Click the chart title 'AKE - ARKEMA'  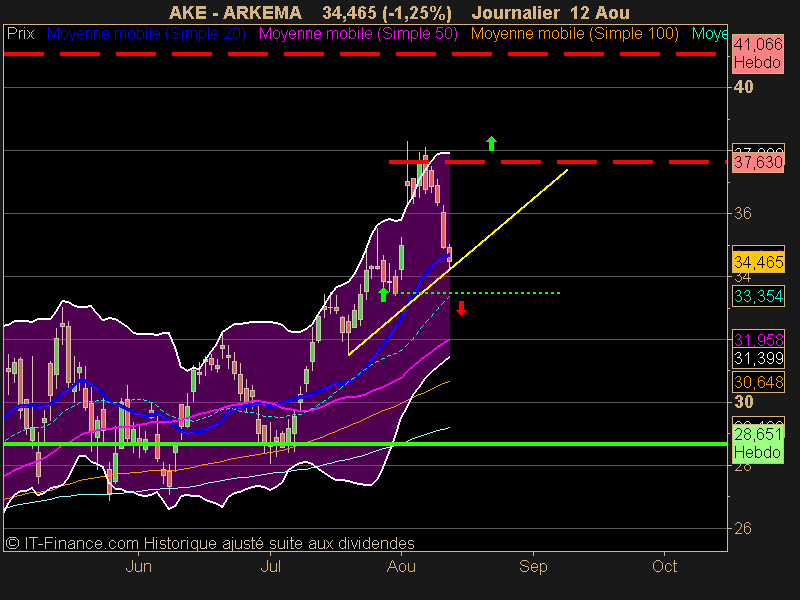[x=235, y=12]
